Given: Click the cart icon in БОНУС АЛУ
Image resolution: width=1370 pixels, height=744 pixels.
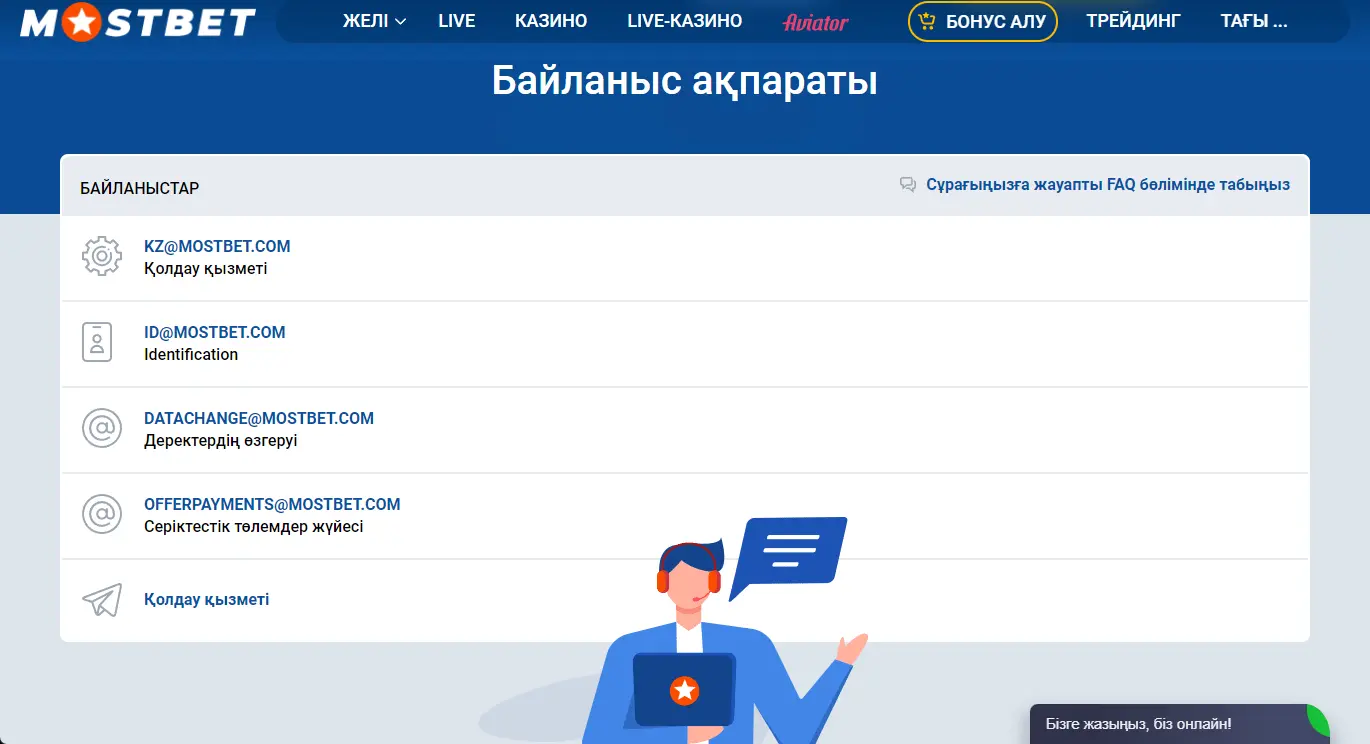Looking at the screenshot, I should (928, 21).
